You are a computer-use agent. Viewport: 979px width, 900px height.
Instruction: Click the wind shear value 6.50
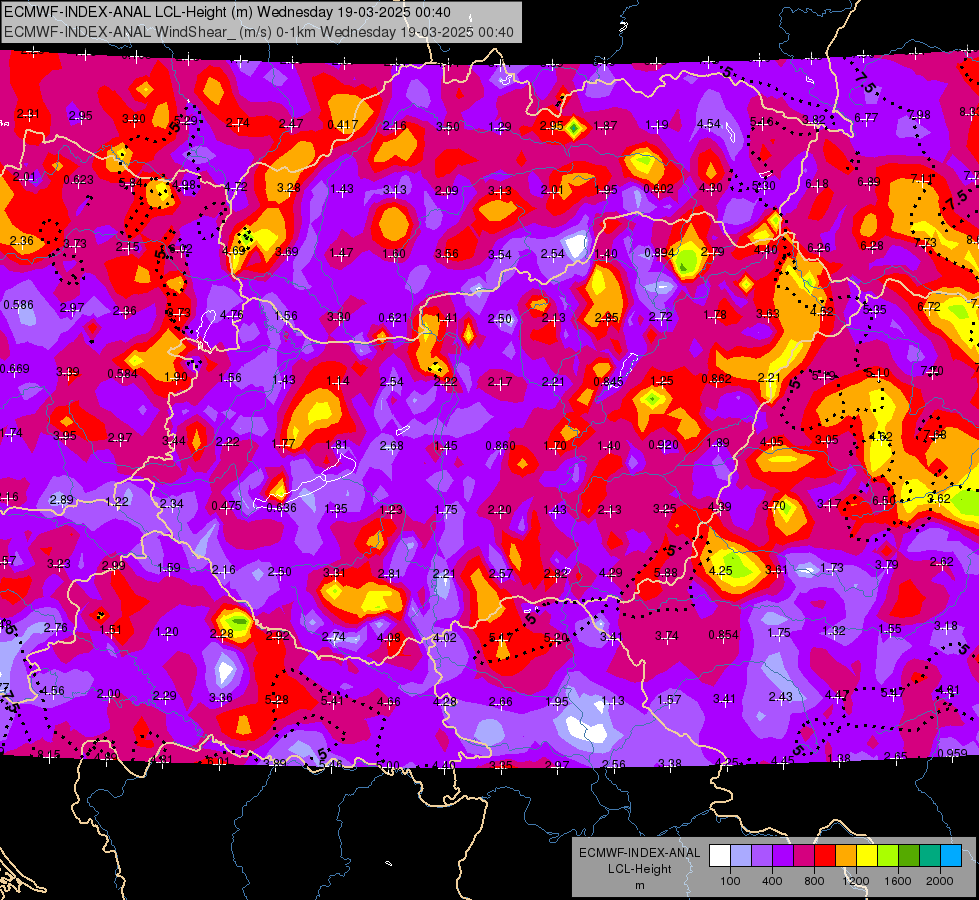tap(883, 501)
